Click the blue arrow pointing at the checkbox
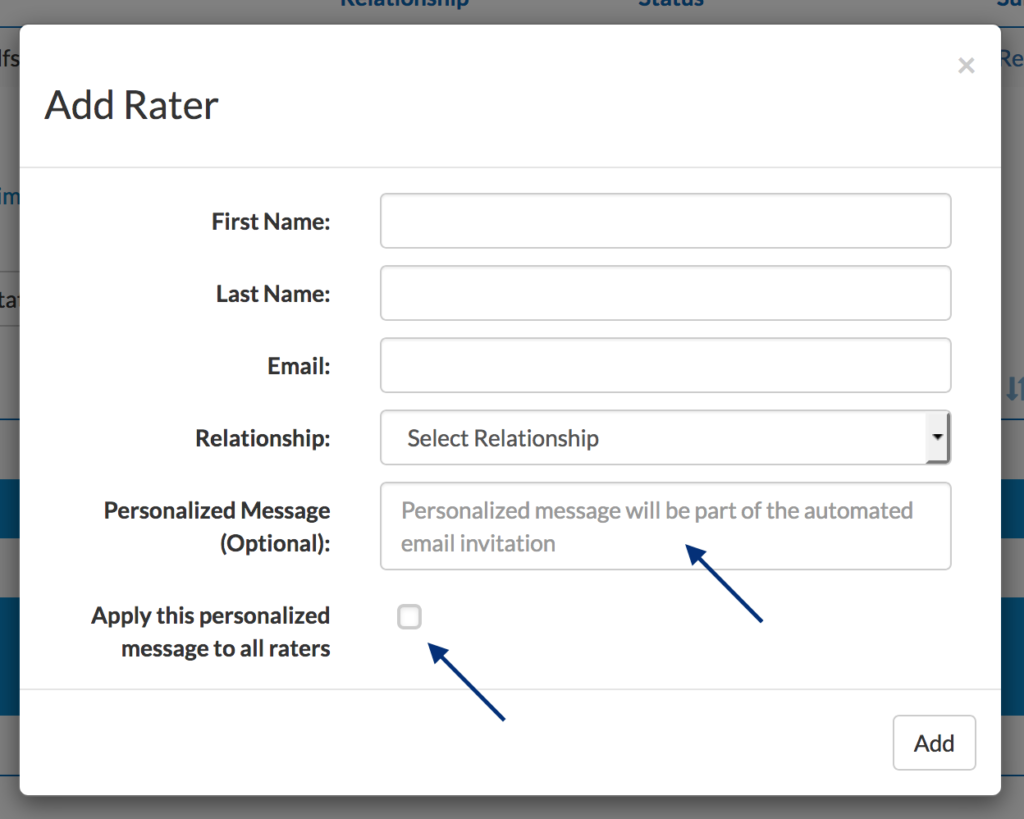Viewport: 1024px width, 819px height. (466, 681)
